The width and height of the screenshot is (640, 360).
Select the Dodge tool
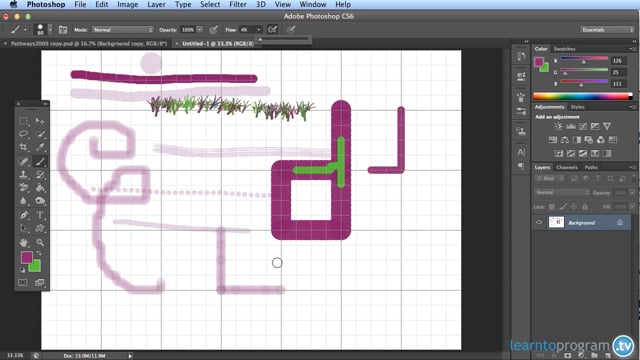tap(40, 201)
